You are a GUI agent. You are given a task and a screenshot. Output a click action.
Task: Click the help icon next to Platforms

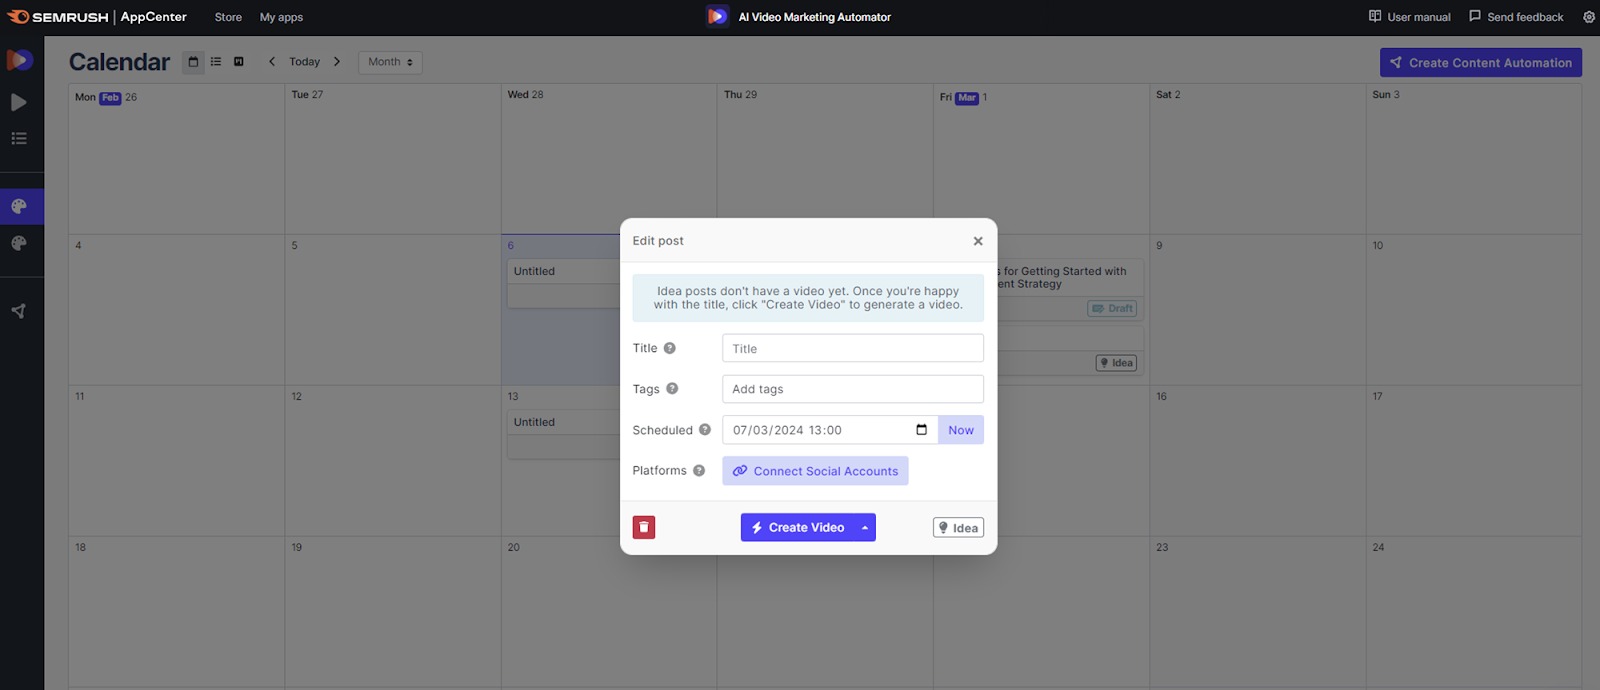point(699,471)
